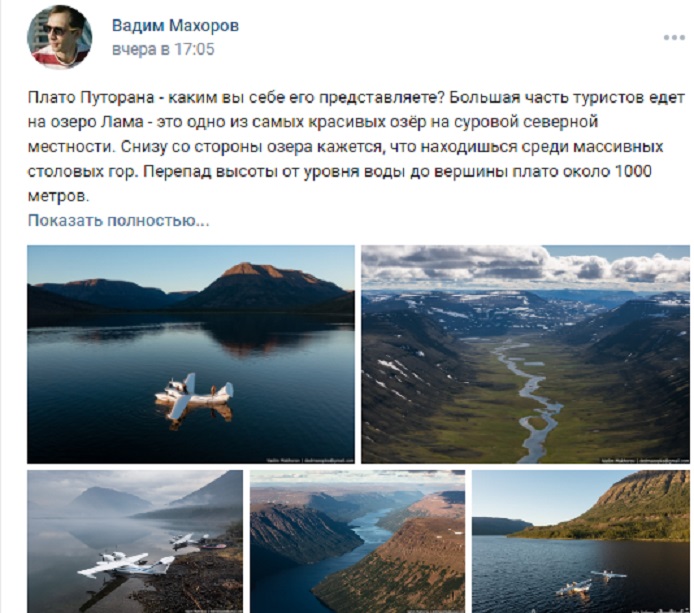Click the word метров ending the post

click(58, 196)
